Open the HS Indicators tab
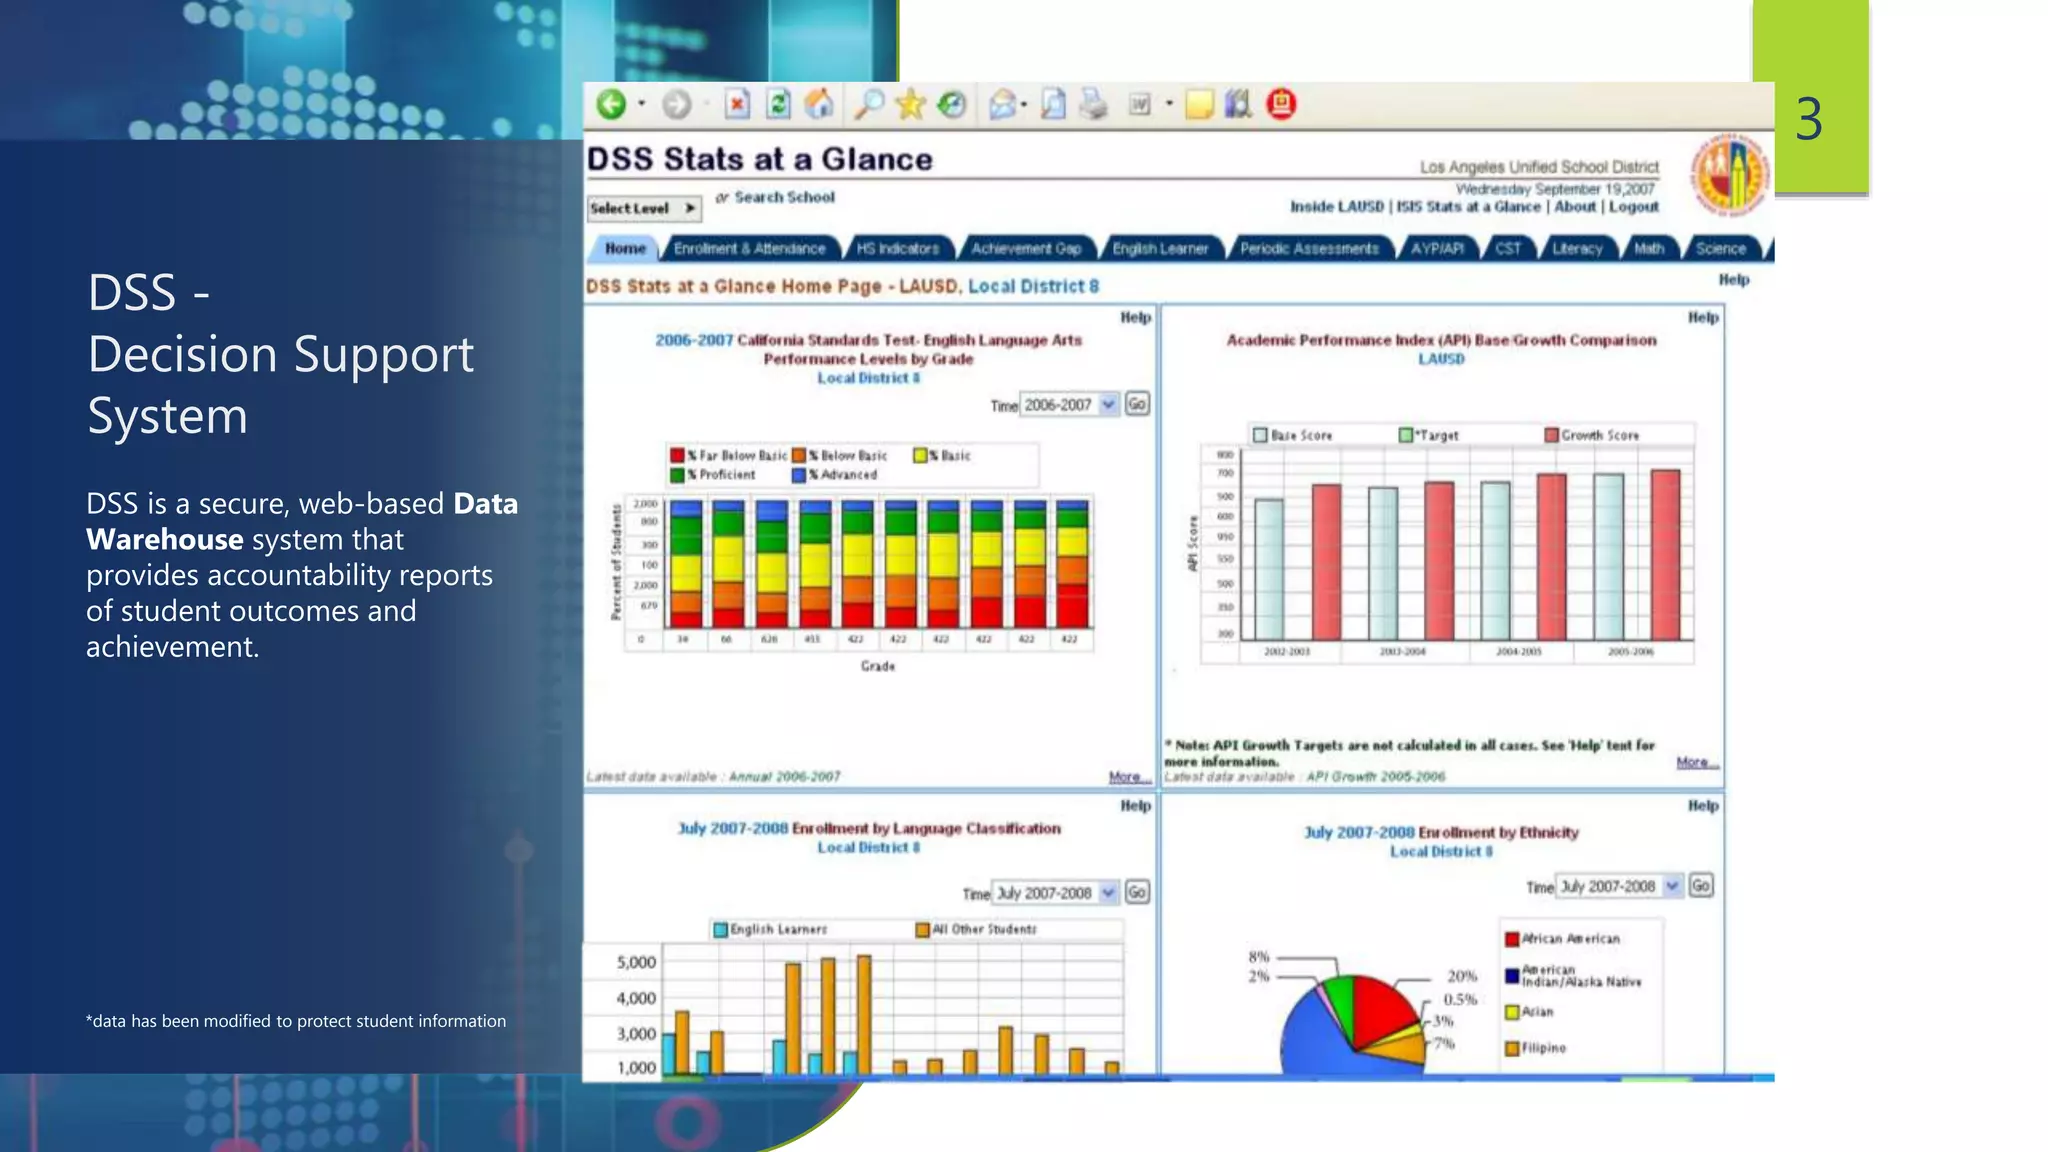This screenshot has height=1152, width=2048. click(898, 248)
